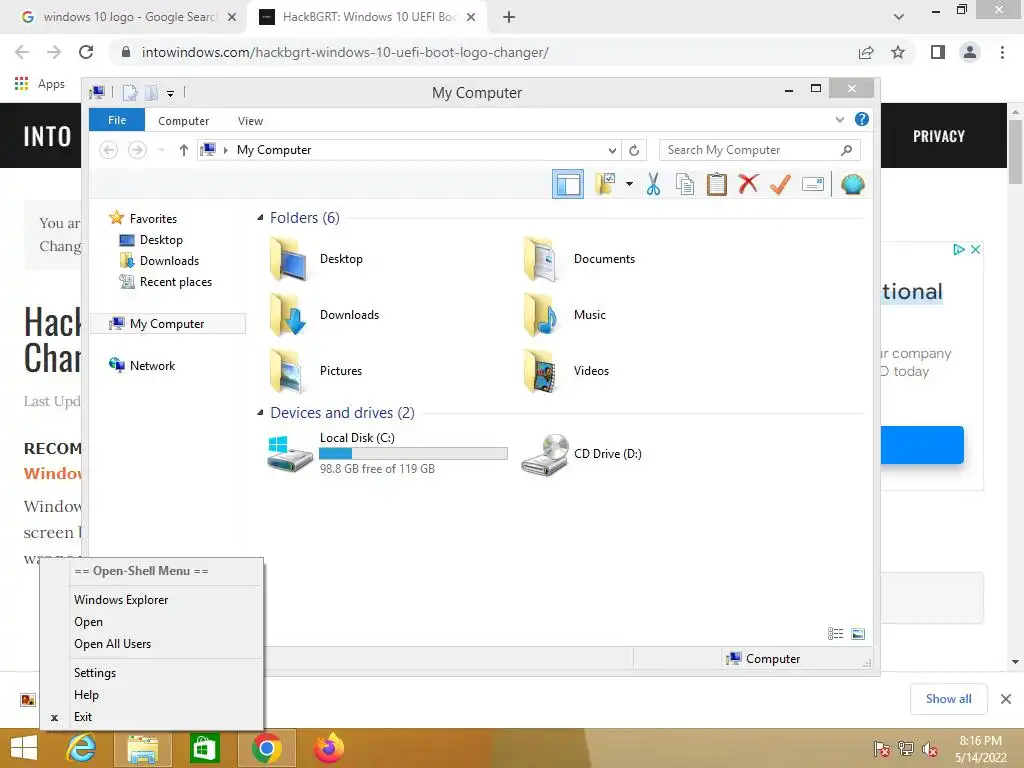Screen dimensions: 1024x768
Task: Collapse the Devices and drives group
Action: tap(260, 413)
